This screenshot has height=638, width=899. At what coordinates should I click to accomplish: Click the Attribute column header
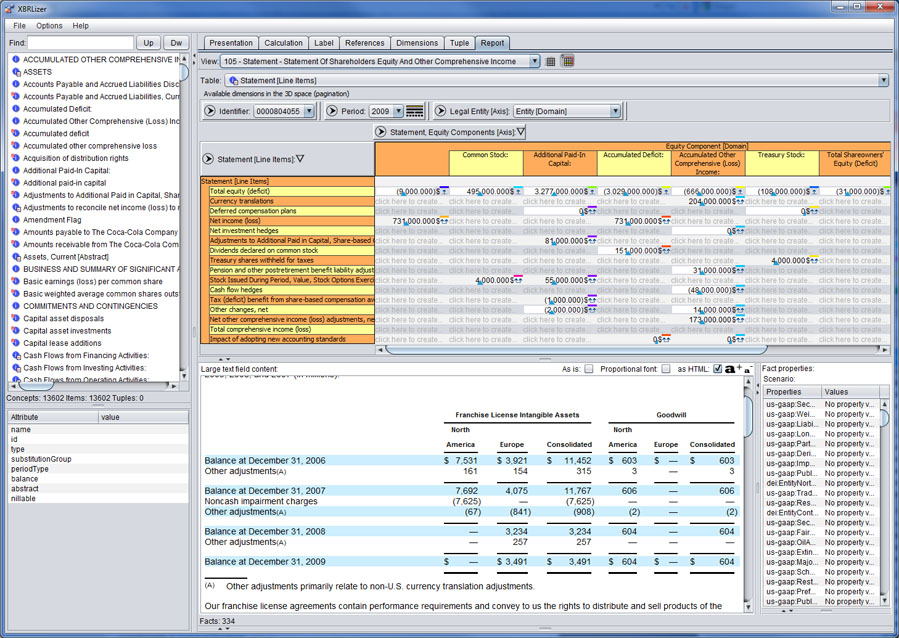coord(53,417)
